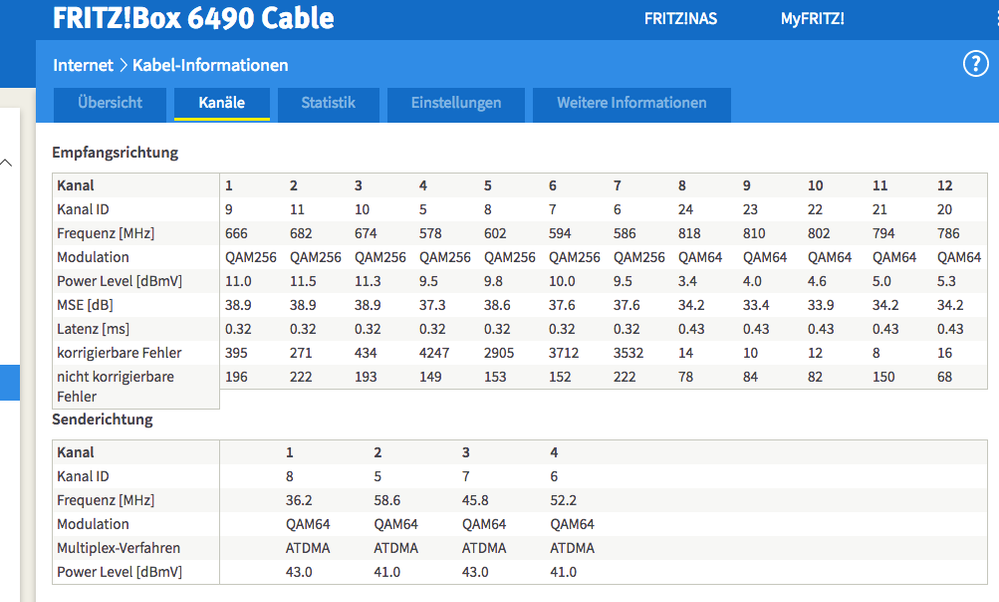Open the Einstellungen tab
The width and height of the screenshot is (999, 602).
tap(456, 103)
